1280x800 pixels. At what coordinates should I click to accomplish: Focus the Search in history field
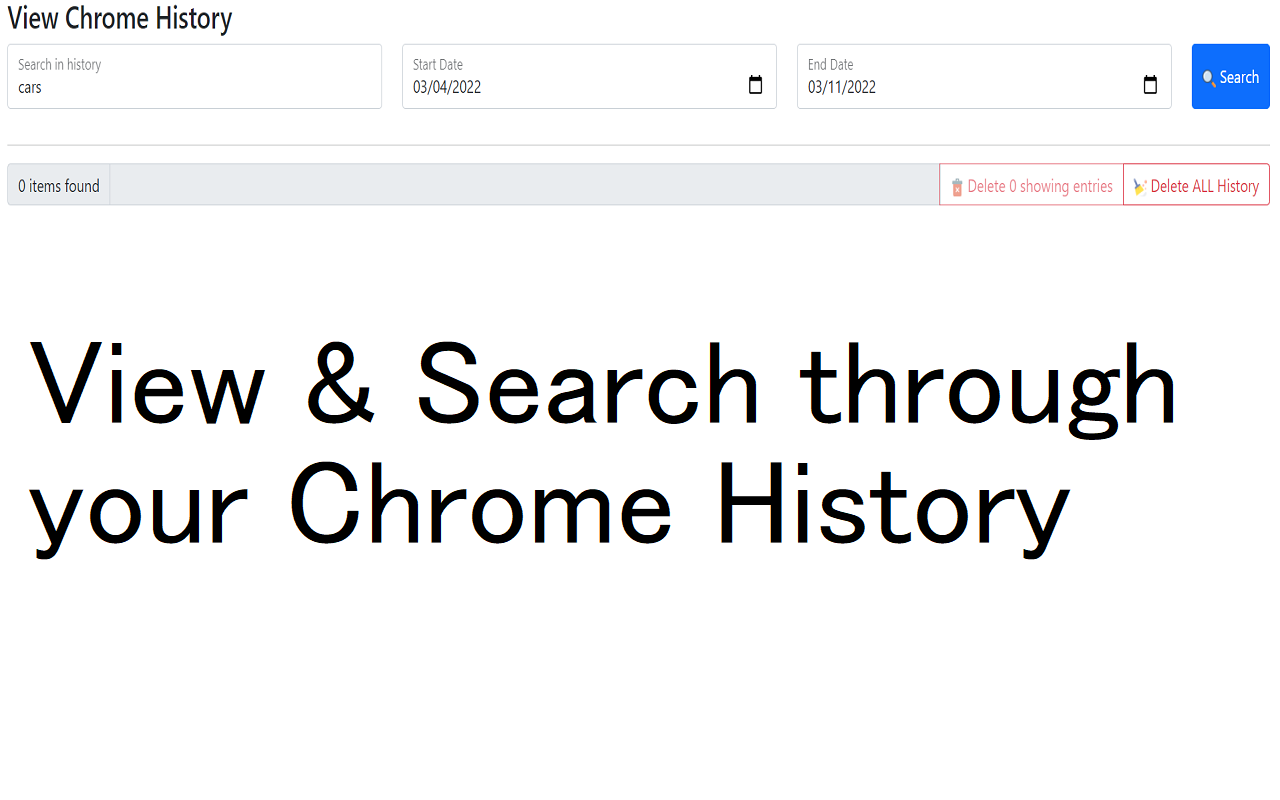(x=194, y=76)
